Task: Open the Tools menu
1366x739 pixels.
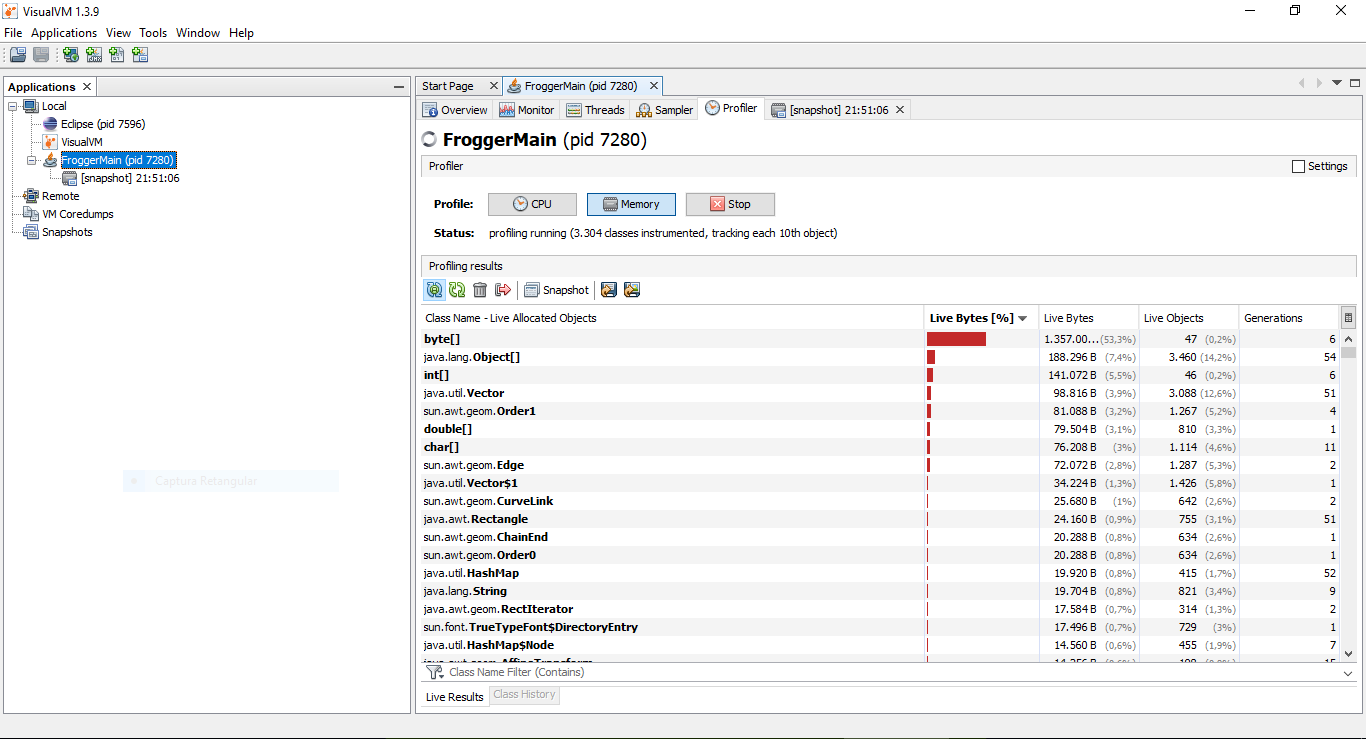Action: pos(153,33)
